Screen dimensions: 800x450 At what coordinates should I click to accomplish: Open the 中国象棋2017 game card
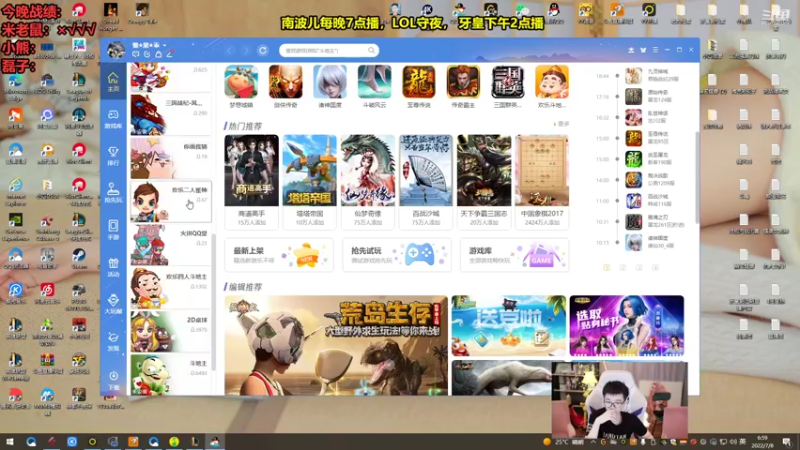[x=542, y=182]
